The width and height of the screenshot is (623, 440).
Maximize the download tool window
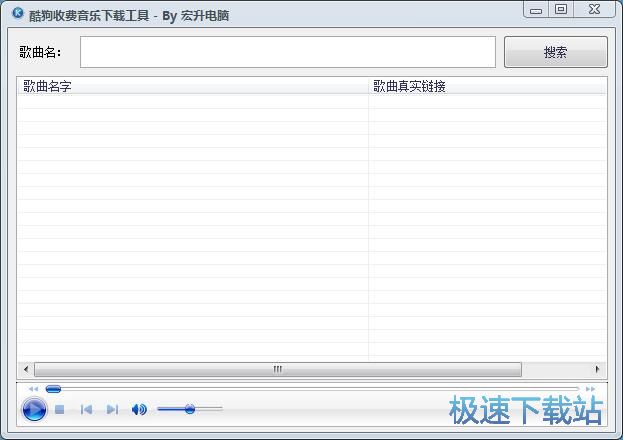561,10
